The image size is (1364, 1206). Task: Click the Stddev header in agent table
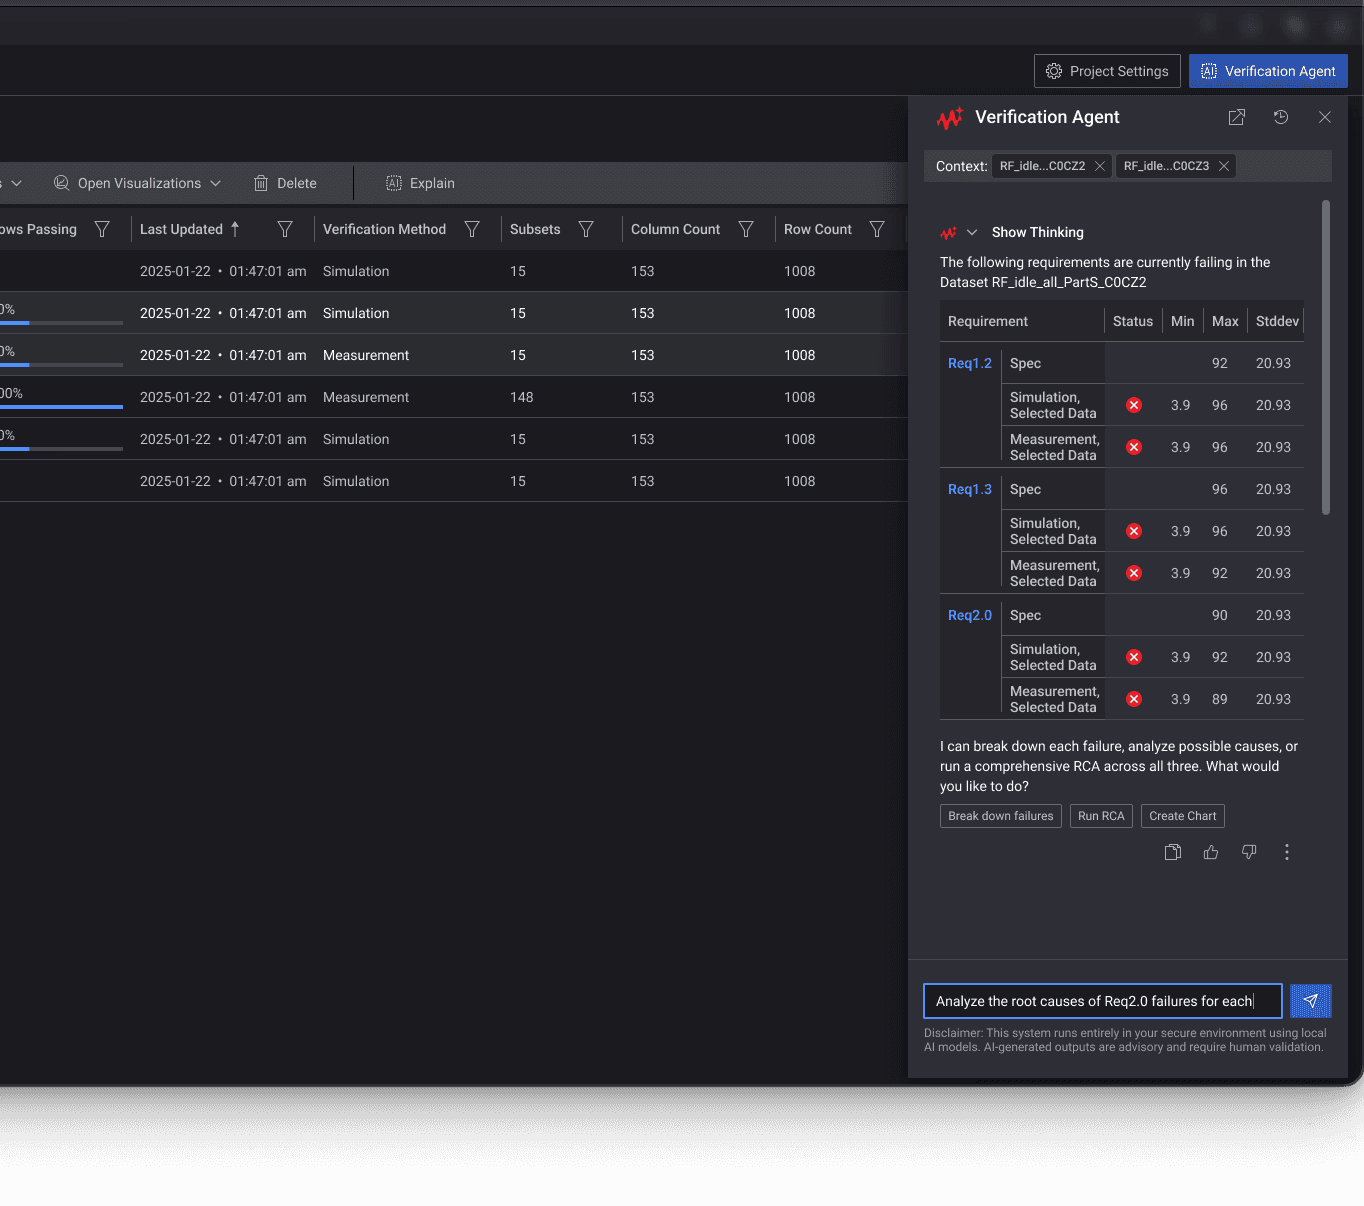(1277, 321)
